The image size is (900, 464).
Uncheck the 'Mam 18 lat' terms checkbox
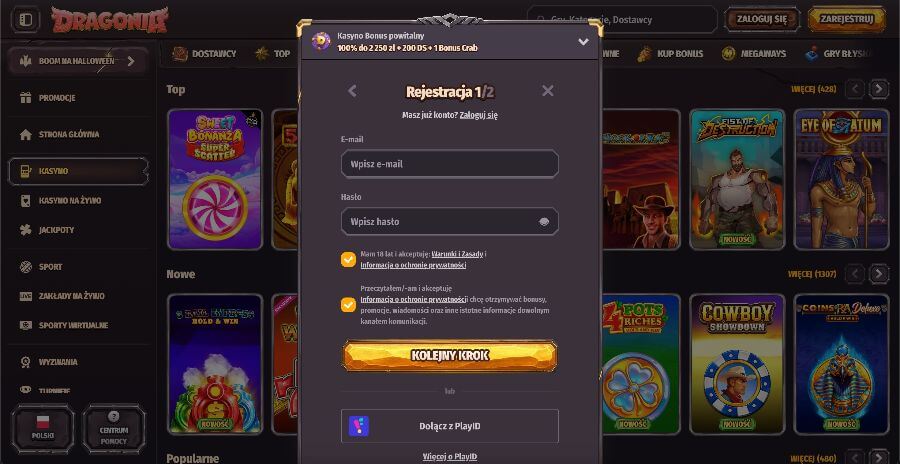tap(348, 260)
